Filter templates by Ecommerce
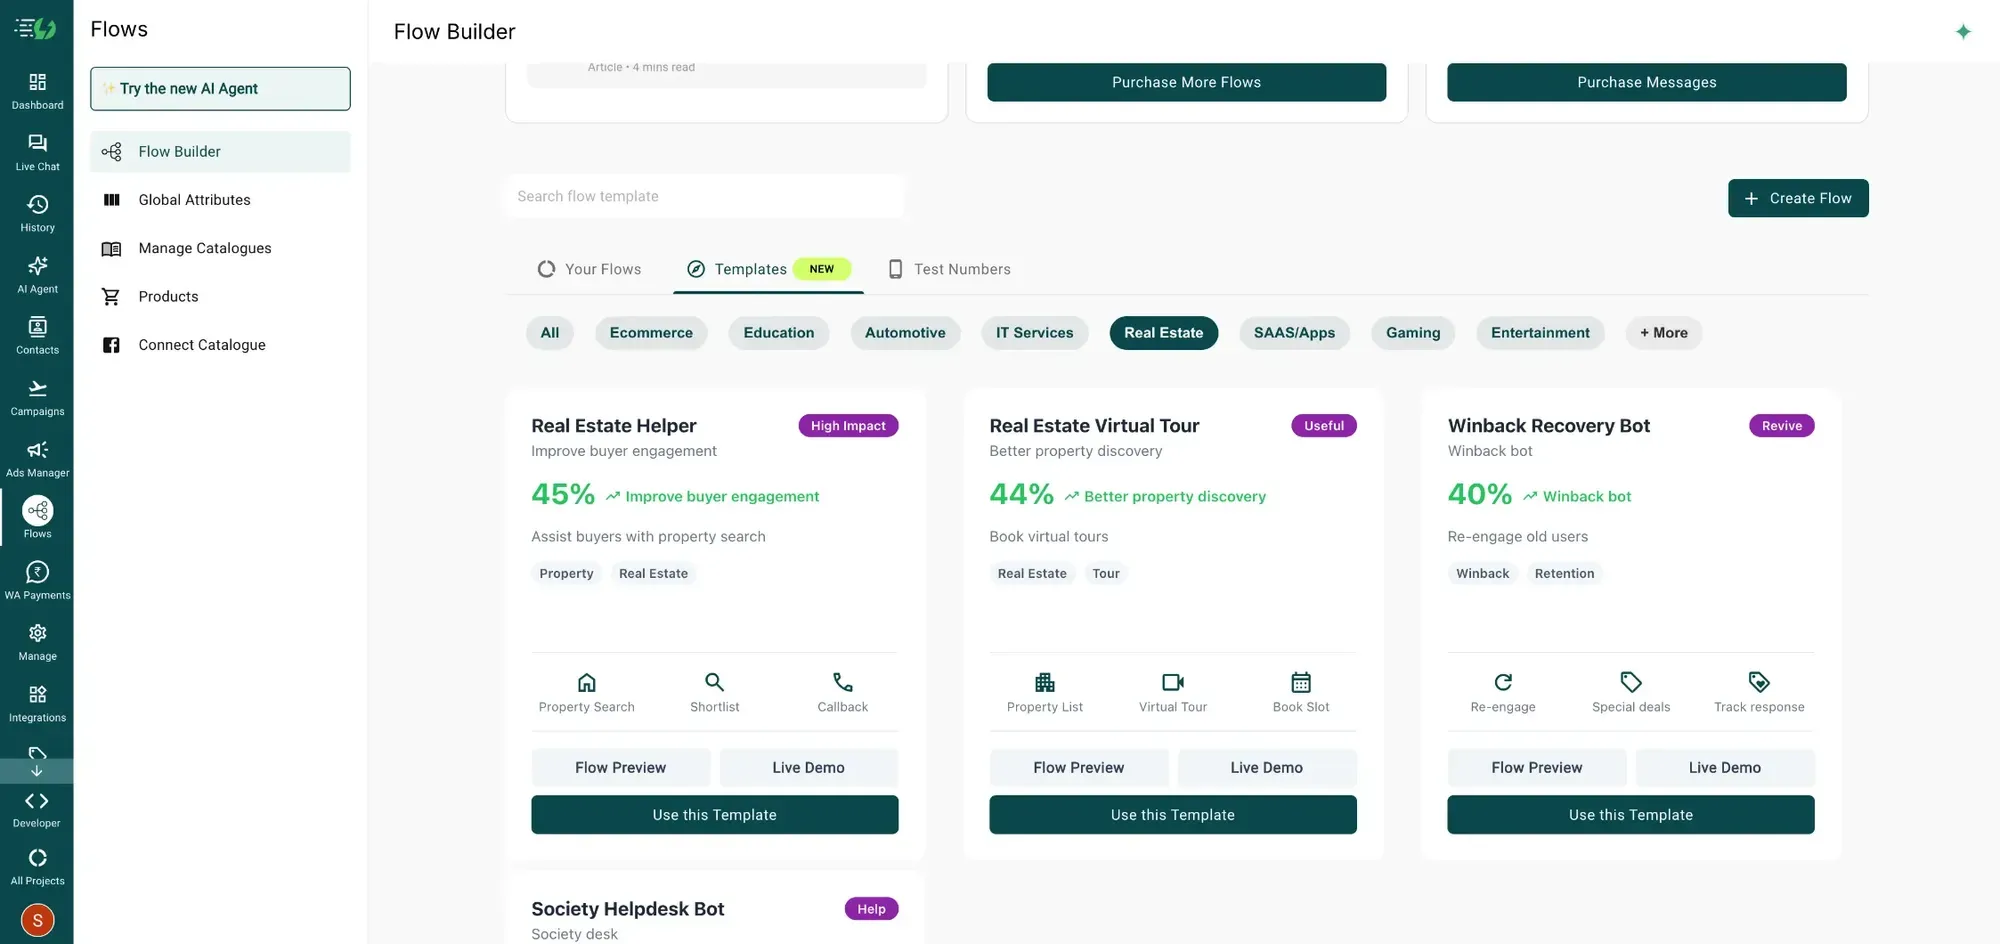The image size is (2000, 944). (651, 333)
